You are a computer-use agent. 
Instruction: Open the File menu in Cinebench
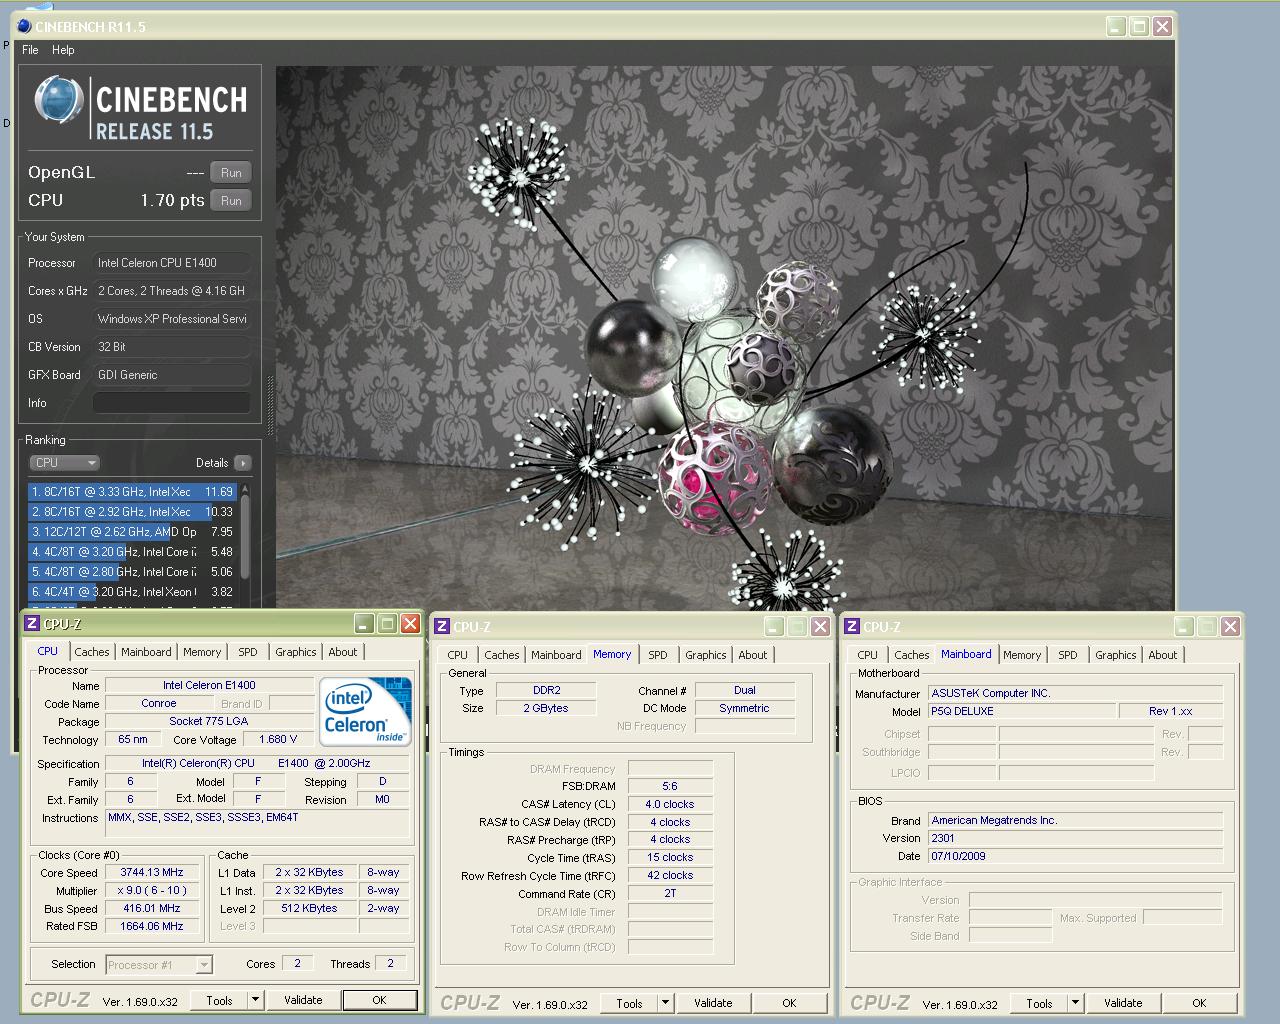point(30,50)
